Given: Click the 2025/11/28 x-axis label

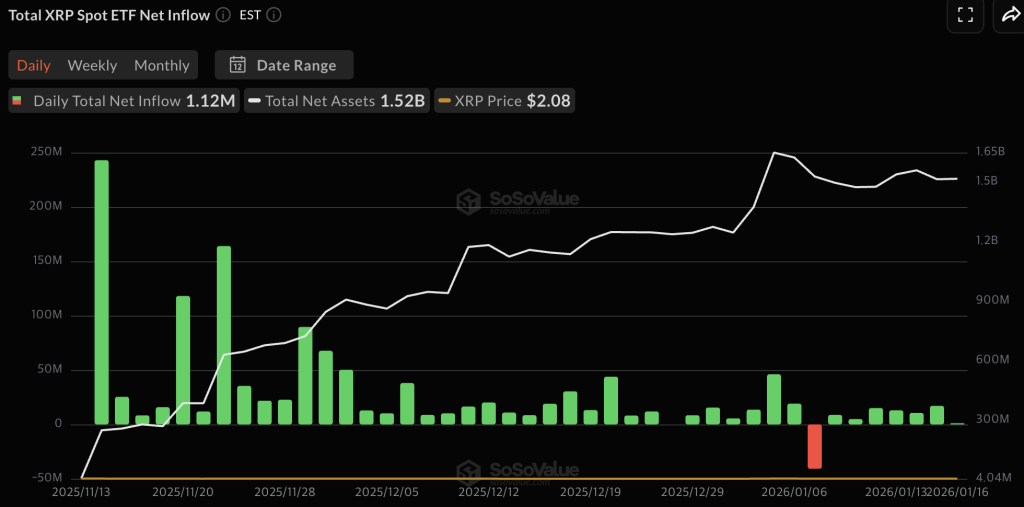Looking at the screenshot, I should pos(283,491).
